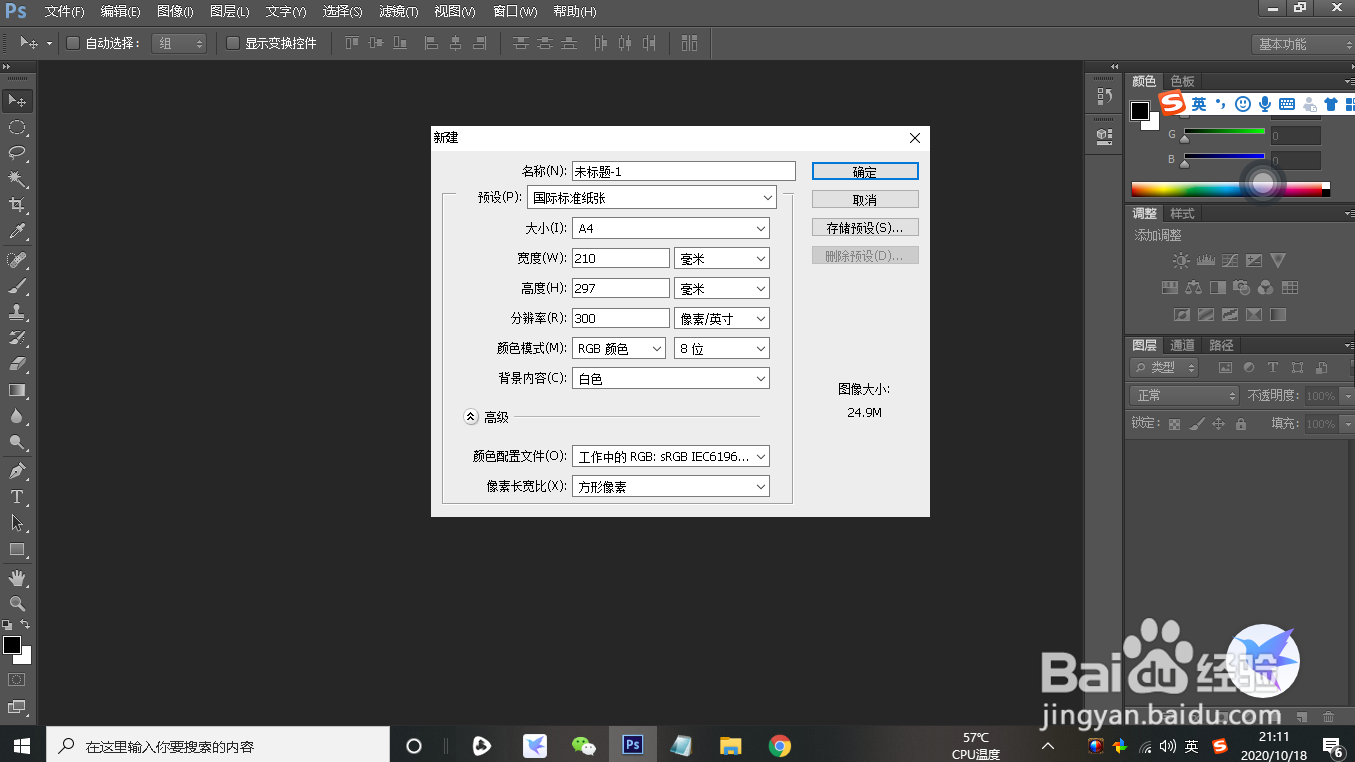Switch to the 色板 swatches tab
This screenshot has height=762, width=1355.
1183,81
